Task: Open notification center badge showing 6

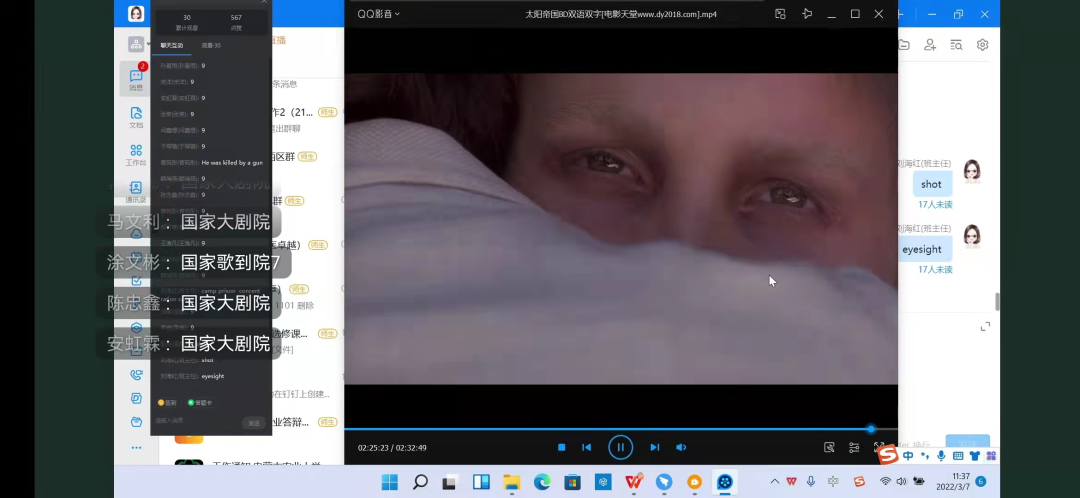Action: [981, 481]
